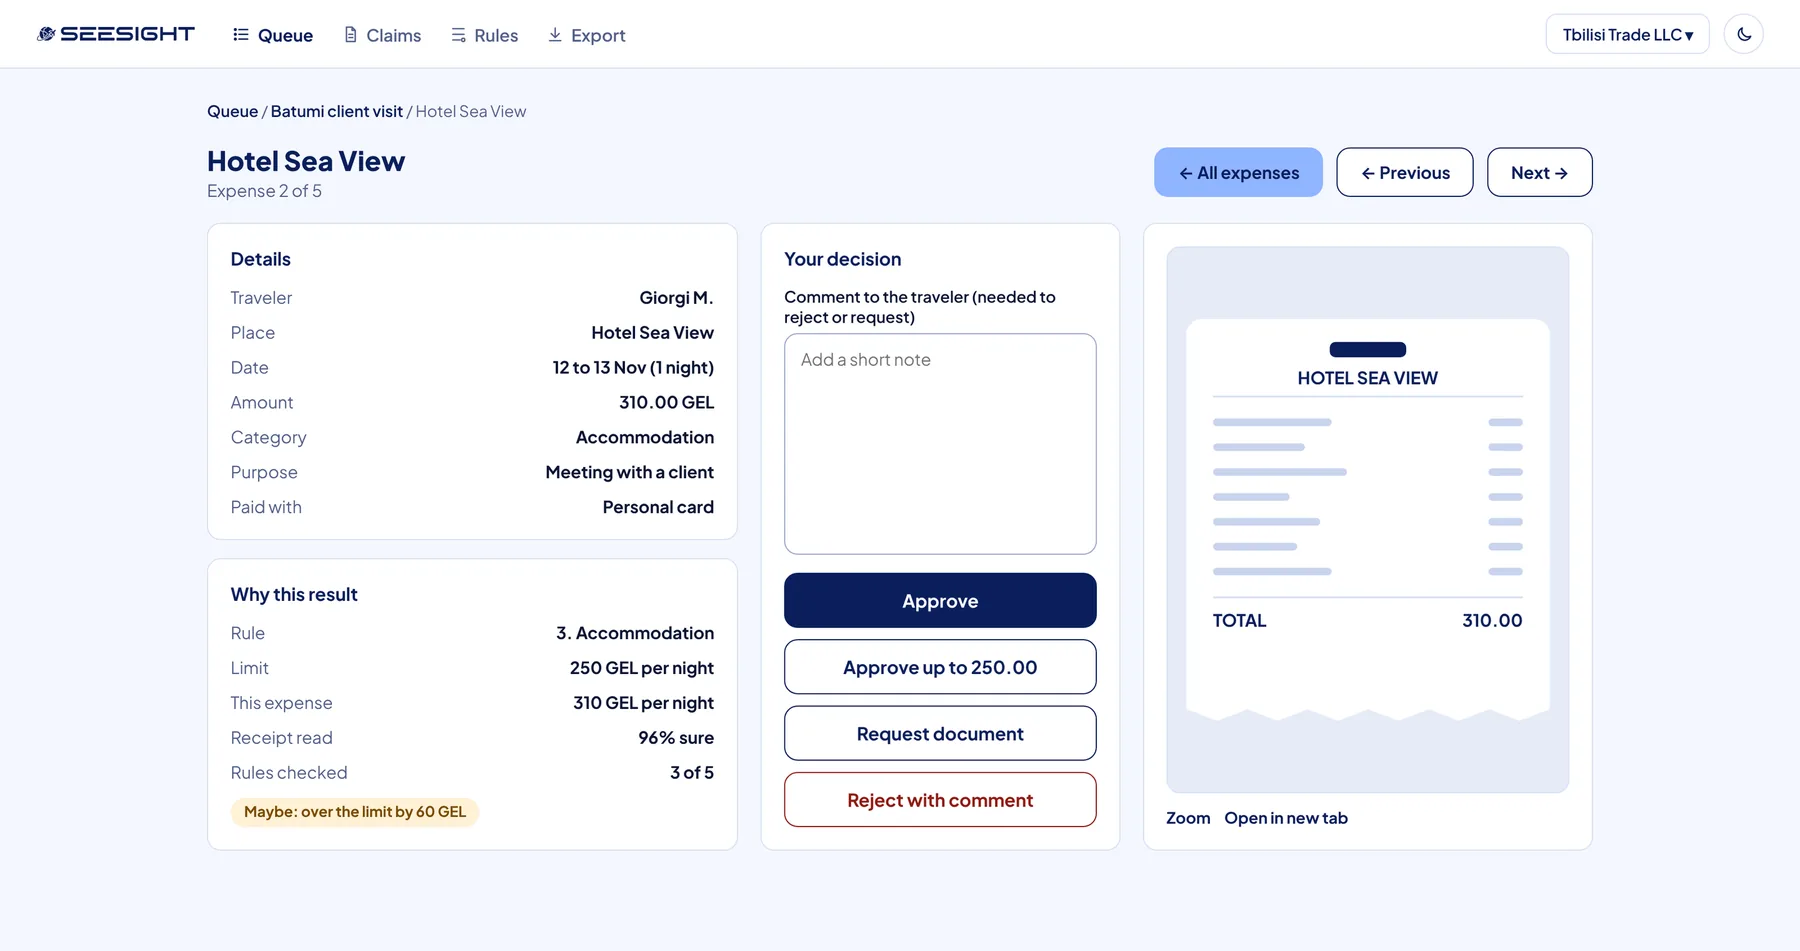Click the Queue breadcrumb link
This screenshot has width=1800, height=951.
pos(232,111)
